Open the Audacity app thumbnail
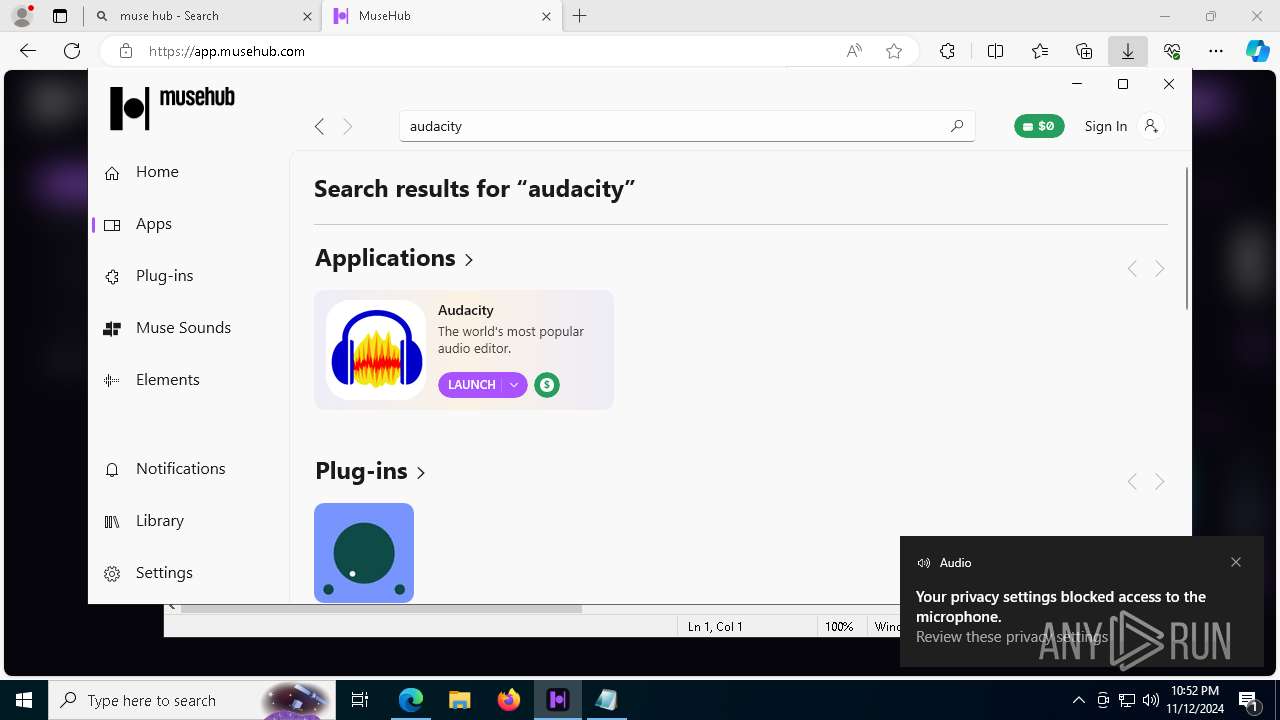Image resolution: width=1280 pixels, height=720 pixels. [376, 350]
